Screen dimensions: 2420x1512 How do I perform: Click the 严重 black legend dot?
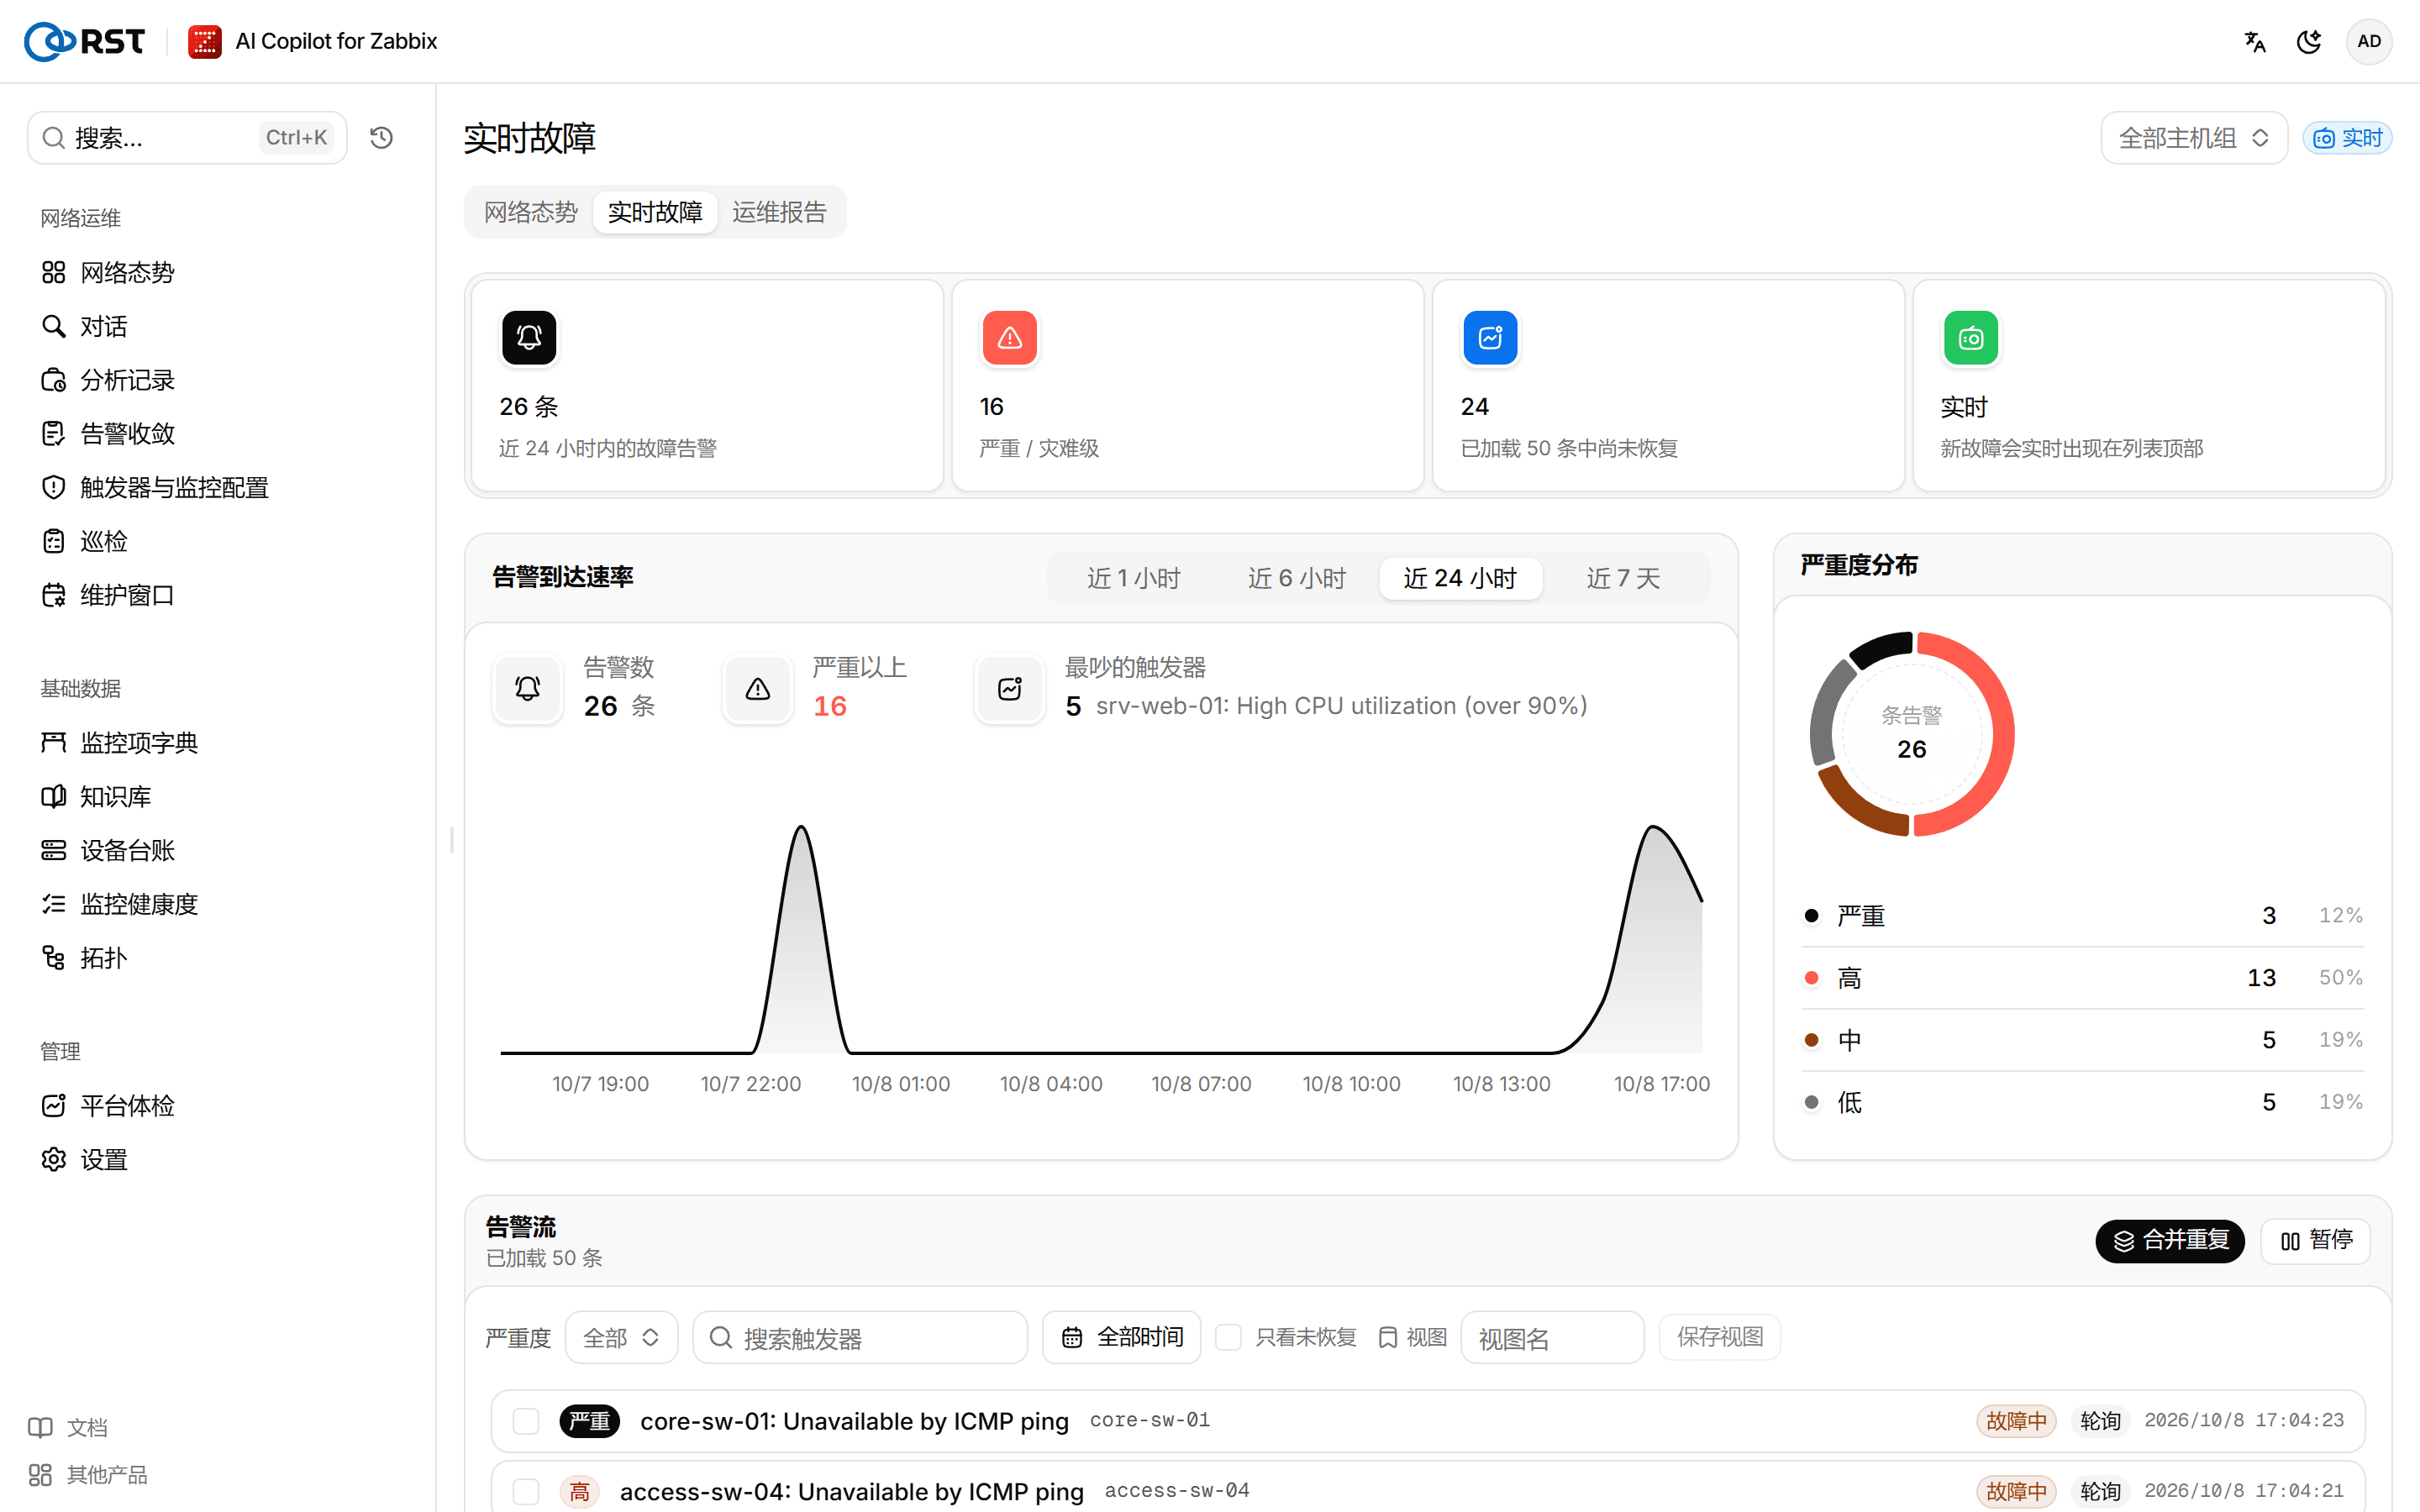(1811, 915)
